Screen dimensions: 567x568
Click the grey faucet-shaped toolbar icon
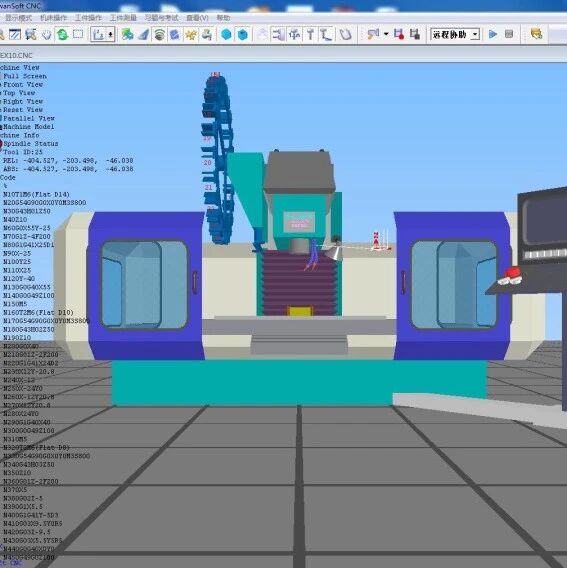point(207,34)
